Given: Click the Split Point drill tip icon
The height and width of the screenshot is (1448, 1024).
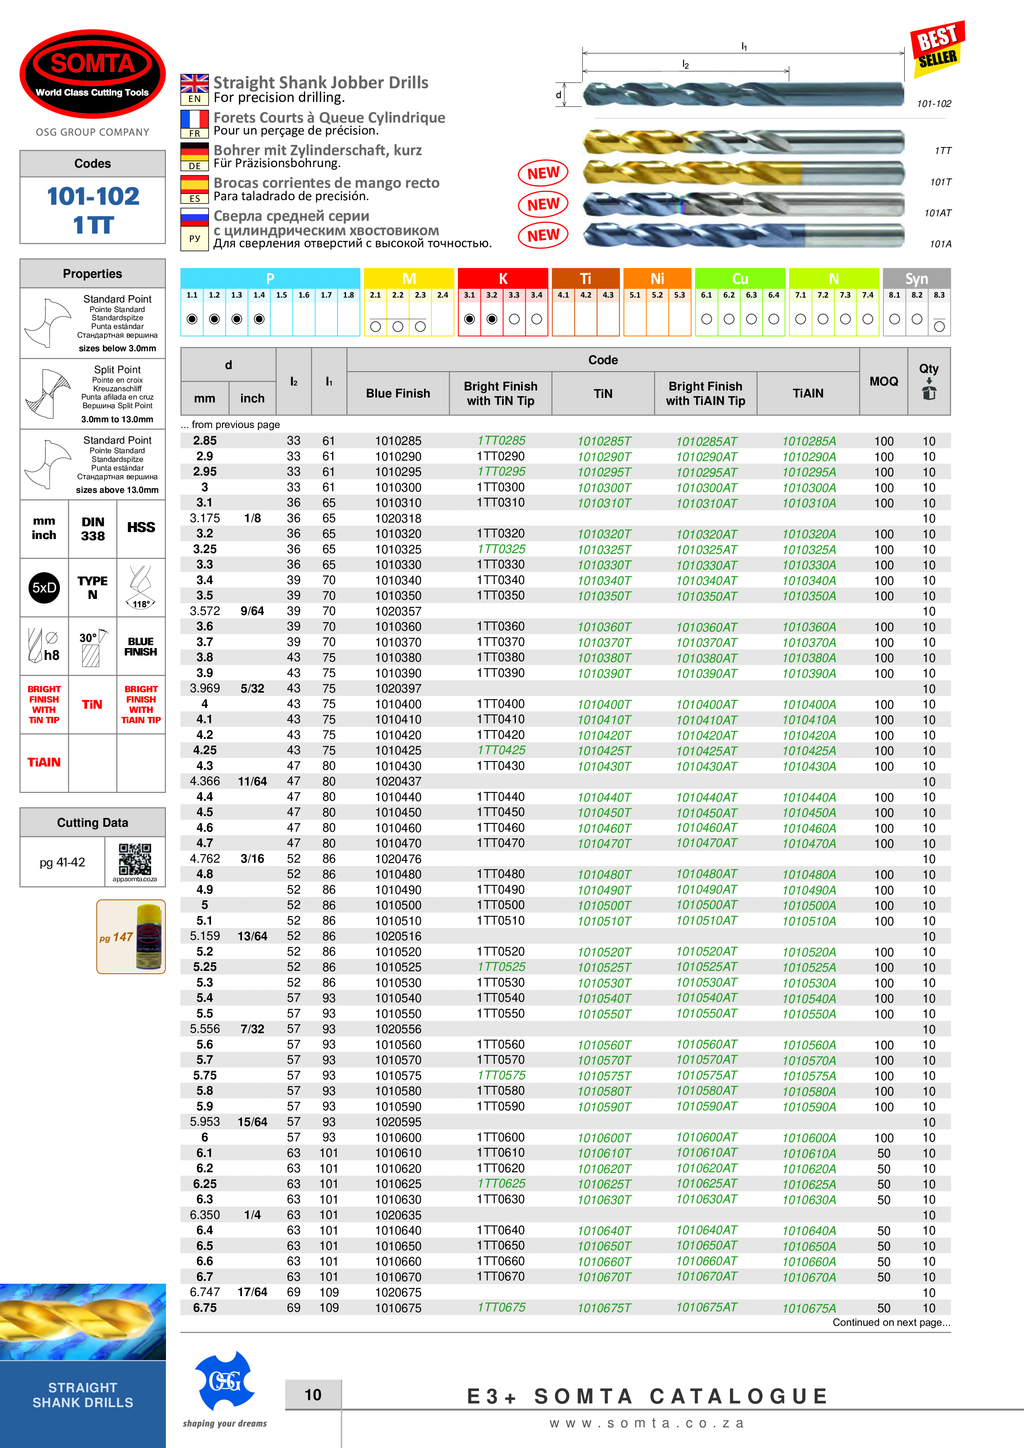Looking at the screenshot, I should [45, 393].
